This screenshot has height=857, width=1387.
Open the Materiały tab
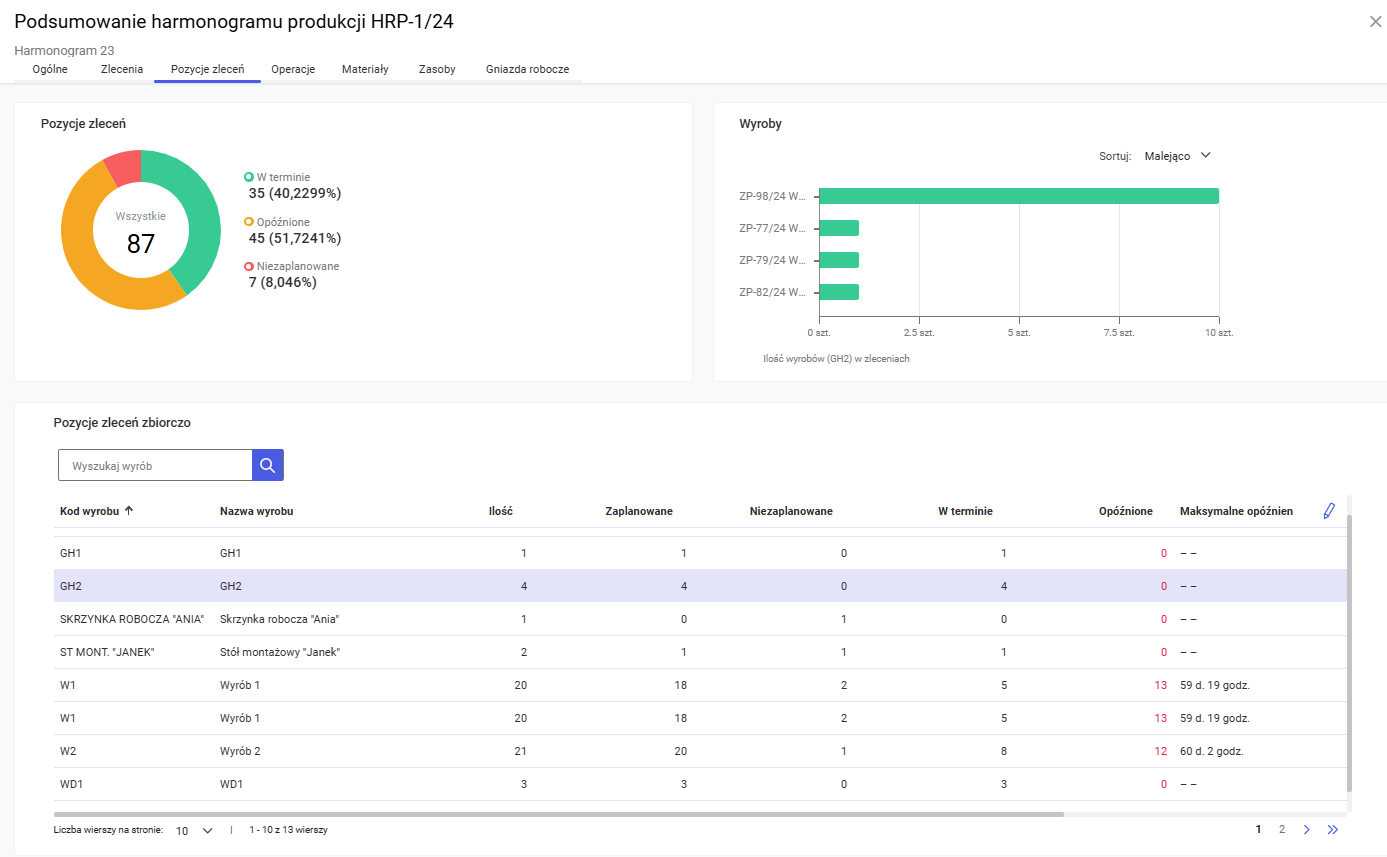pos(365,69)
